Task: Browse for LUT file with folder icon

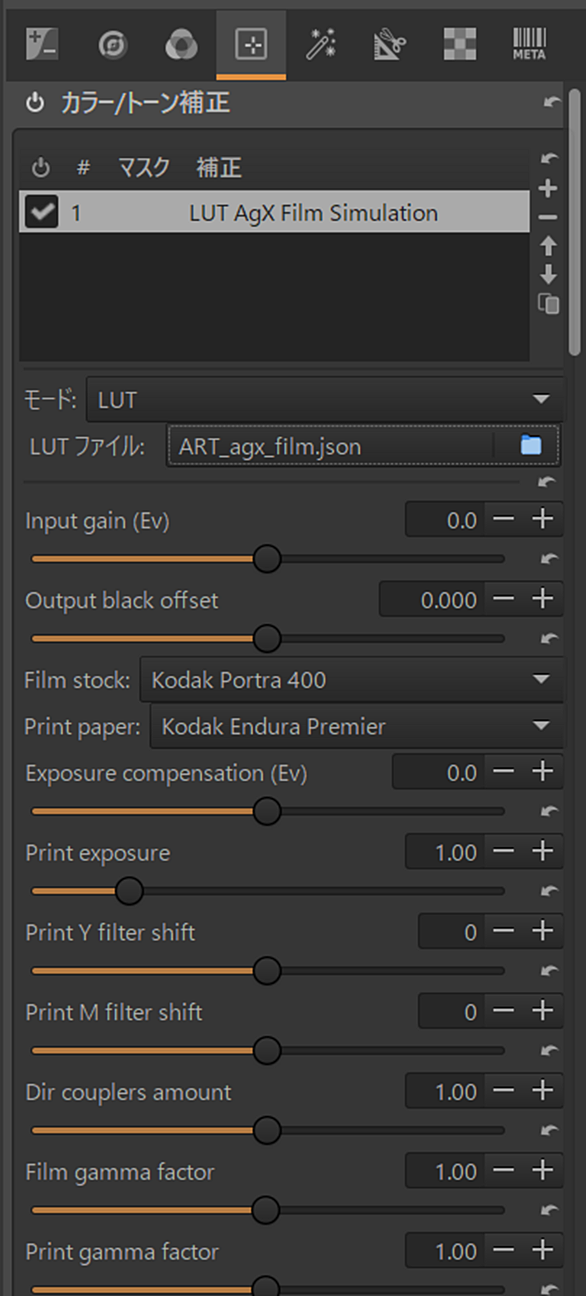Action: [x=531, y=446]
